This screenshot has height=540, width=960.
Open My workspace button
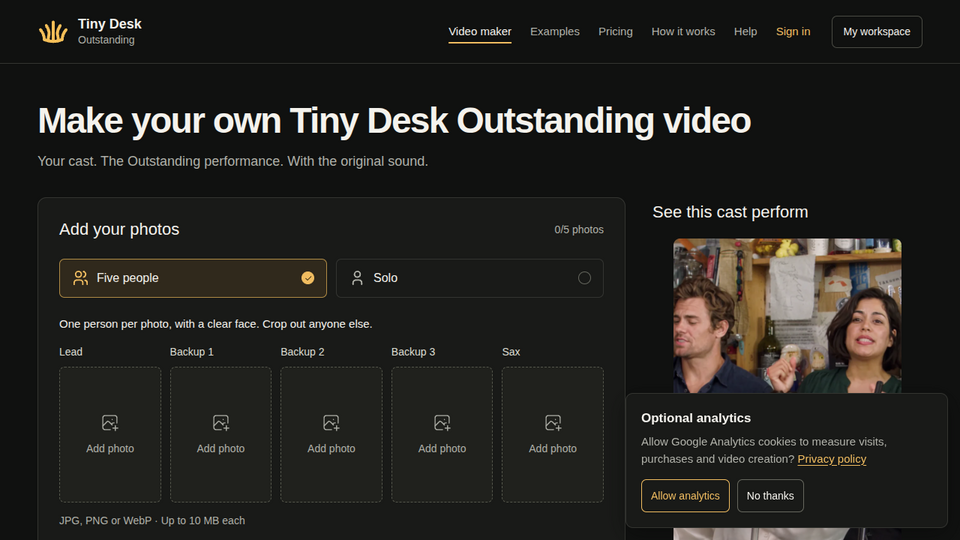(x=877, y=32)
